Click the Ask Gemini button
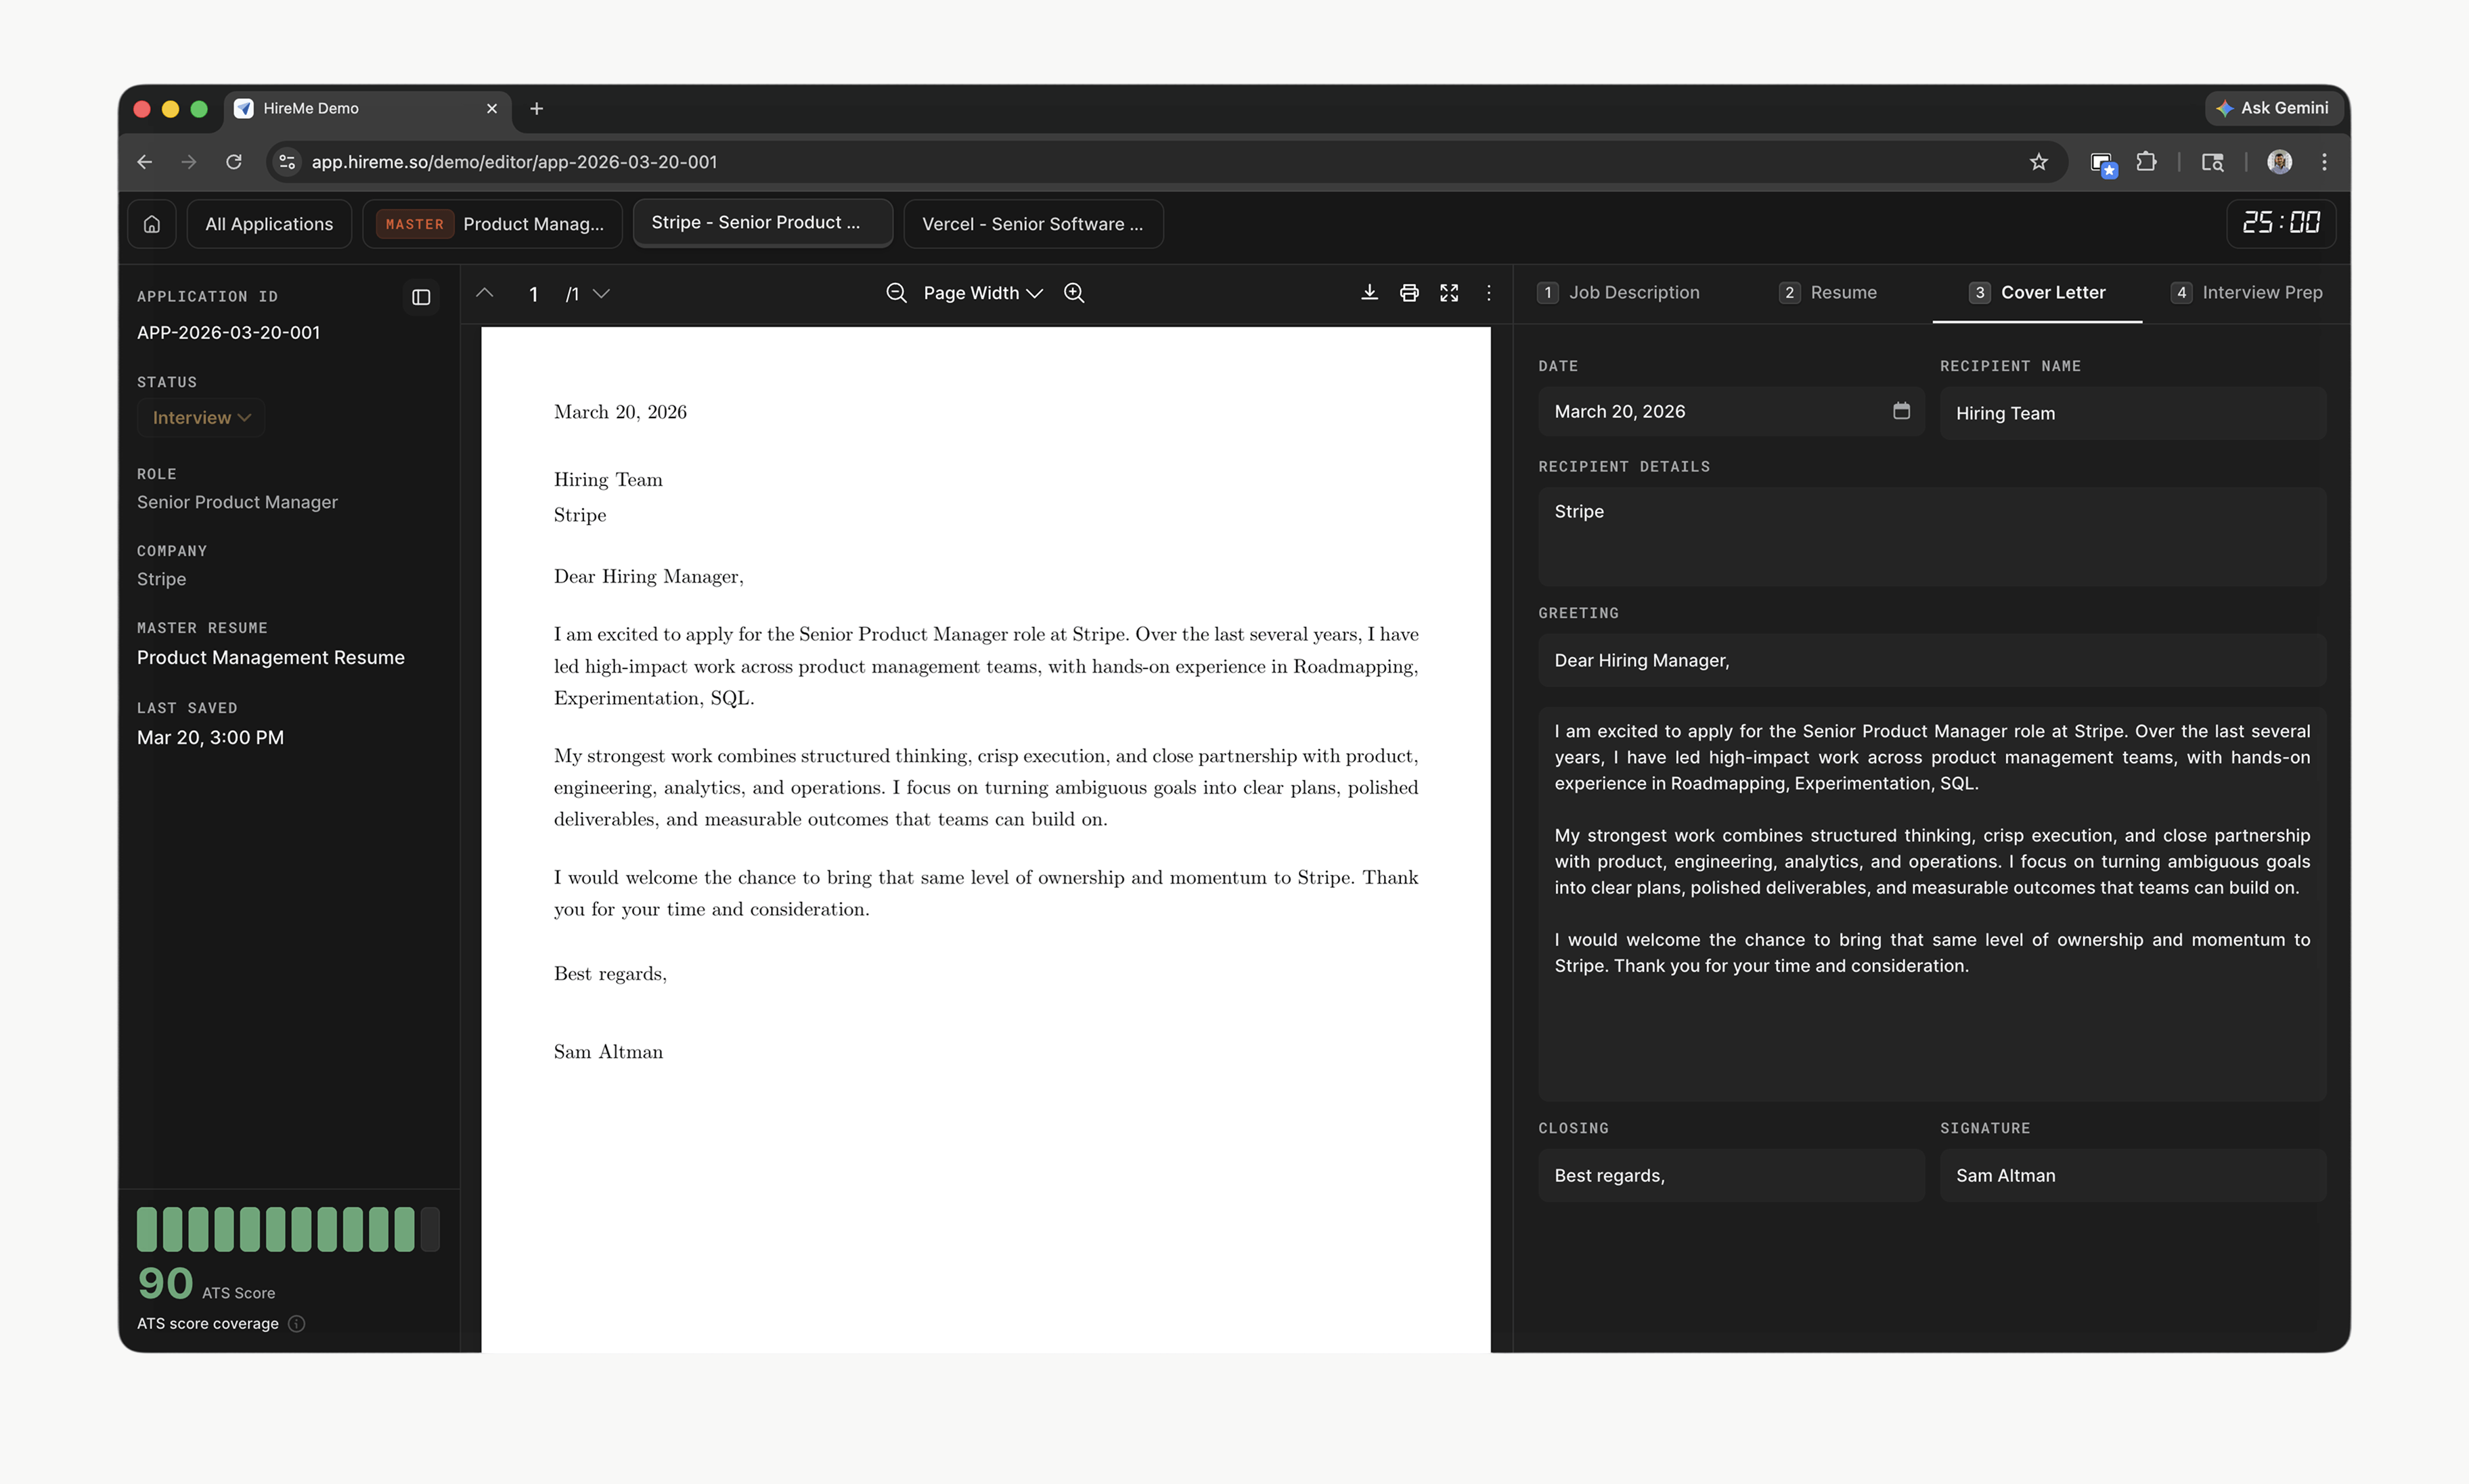 point(2273,108)
